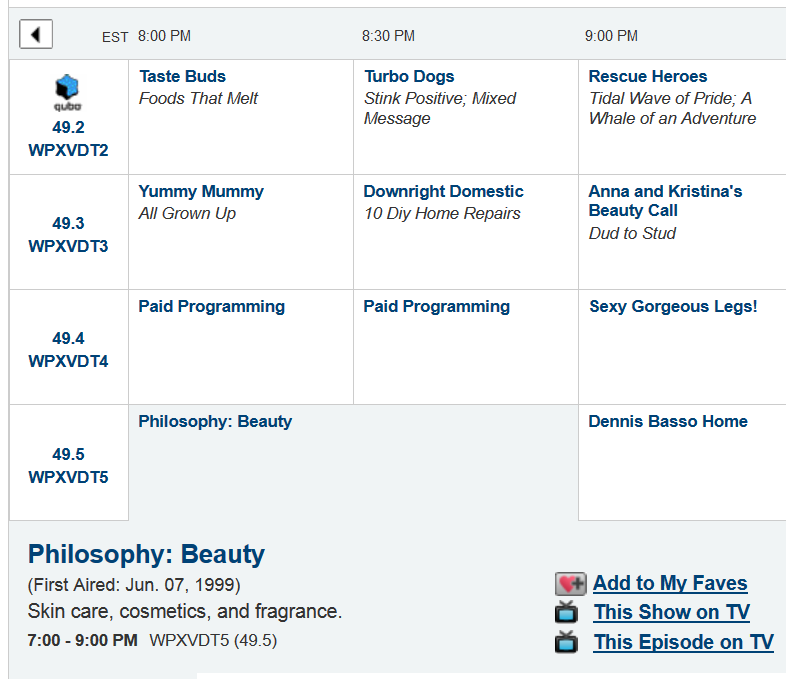Select Anna and Kristina's Beauty Call listing
The height and width of the screenshot is (679, 786).
(665, 200)
